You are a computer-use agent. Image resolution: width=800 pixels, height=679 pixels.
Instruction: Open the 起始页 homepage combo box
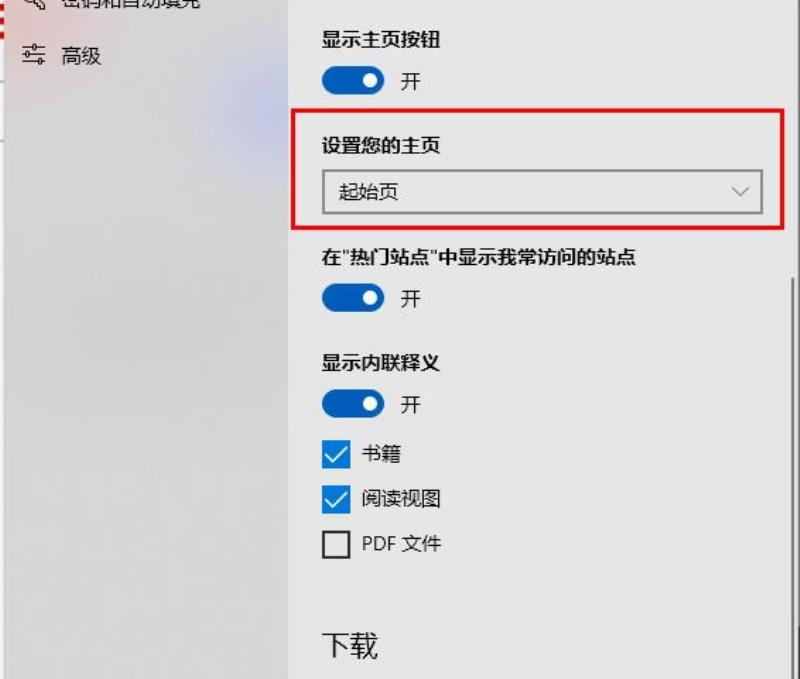[542, 192]
